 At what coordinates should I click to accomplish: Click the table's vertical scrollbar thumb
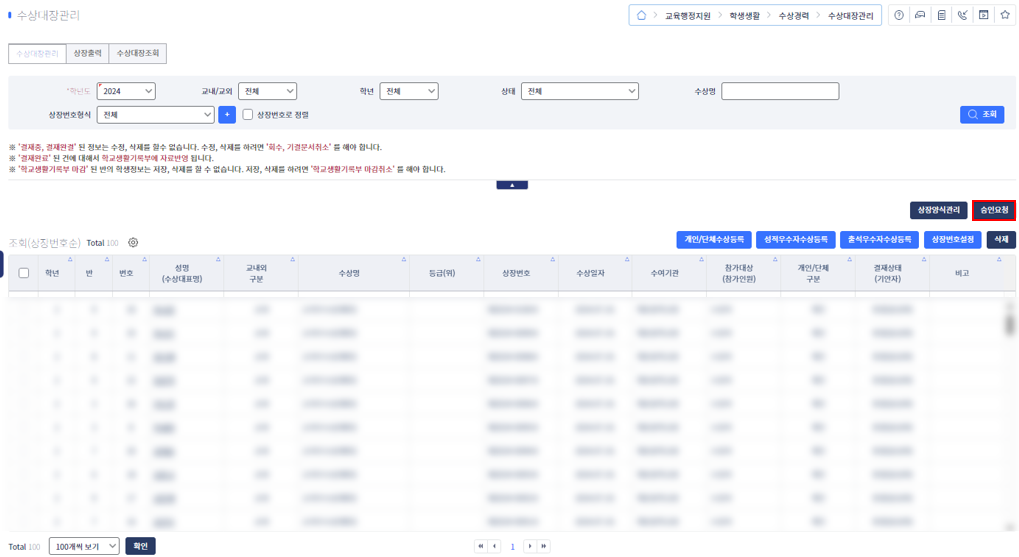tap(1010, 323)
